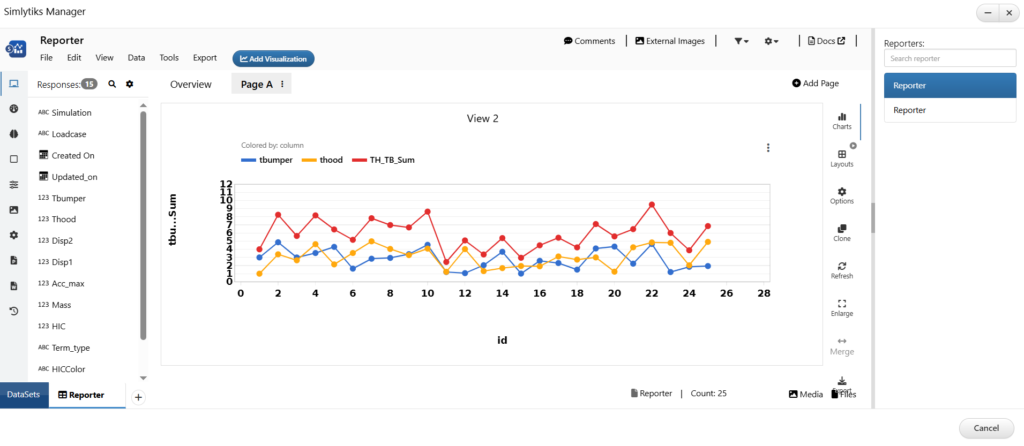1024x446 pixels.
Task: Open the Layouts grid icon
Action: pyautogui.click(x=841, y=157)
